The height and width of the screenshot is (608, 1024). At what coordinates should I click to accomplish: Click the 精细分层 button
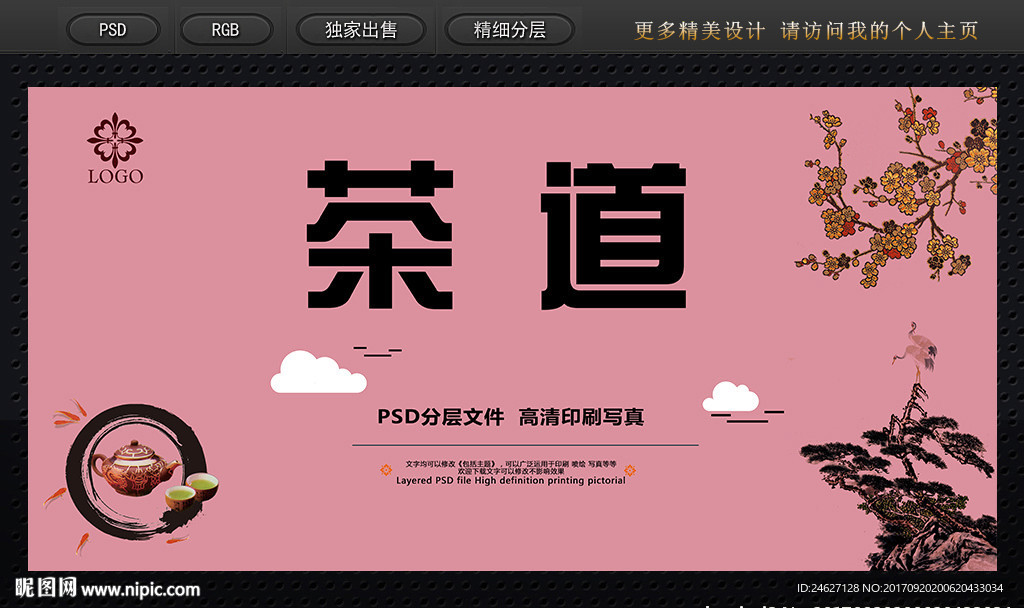click(x=509, y=30)
